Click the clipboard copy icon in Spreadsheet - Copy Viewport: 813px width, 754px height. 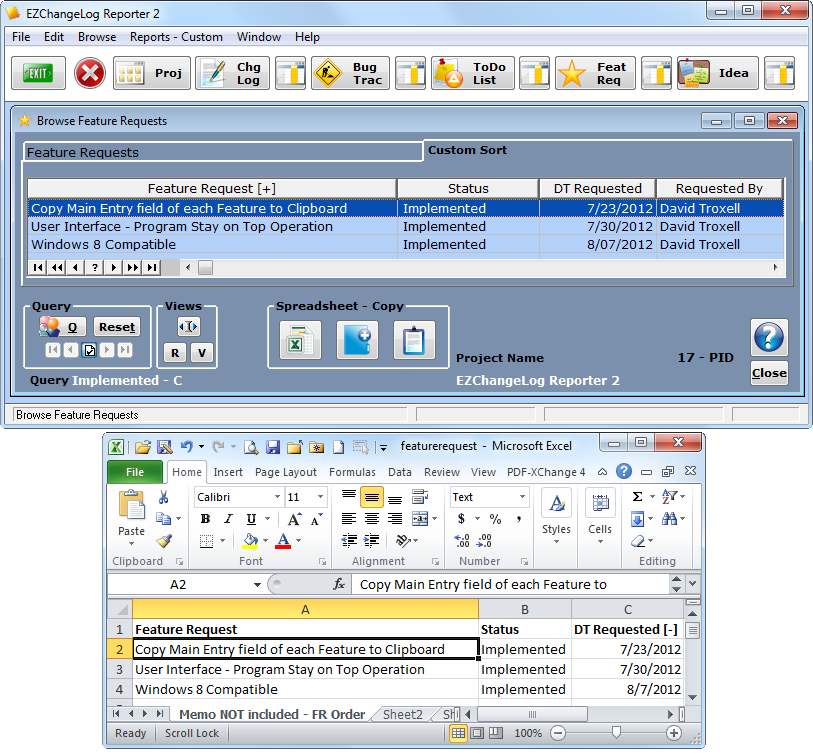[414, 340]
